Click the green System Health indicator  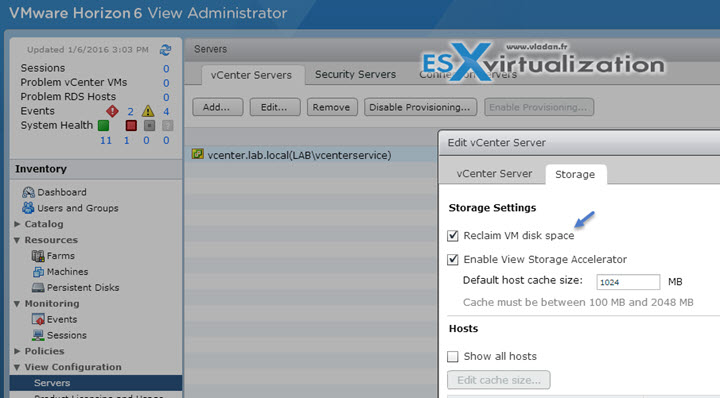pos(104,125)
